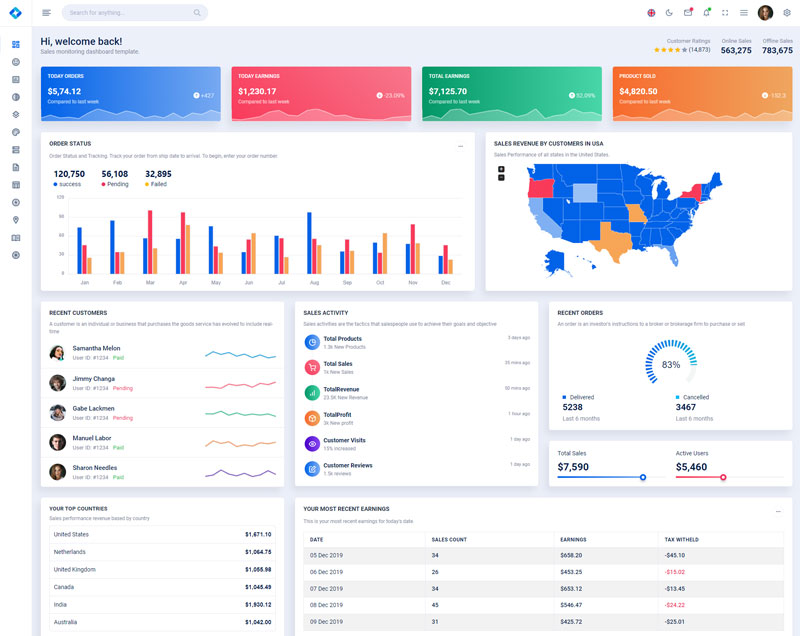Open notifications bell in the top bar

706,13
